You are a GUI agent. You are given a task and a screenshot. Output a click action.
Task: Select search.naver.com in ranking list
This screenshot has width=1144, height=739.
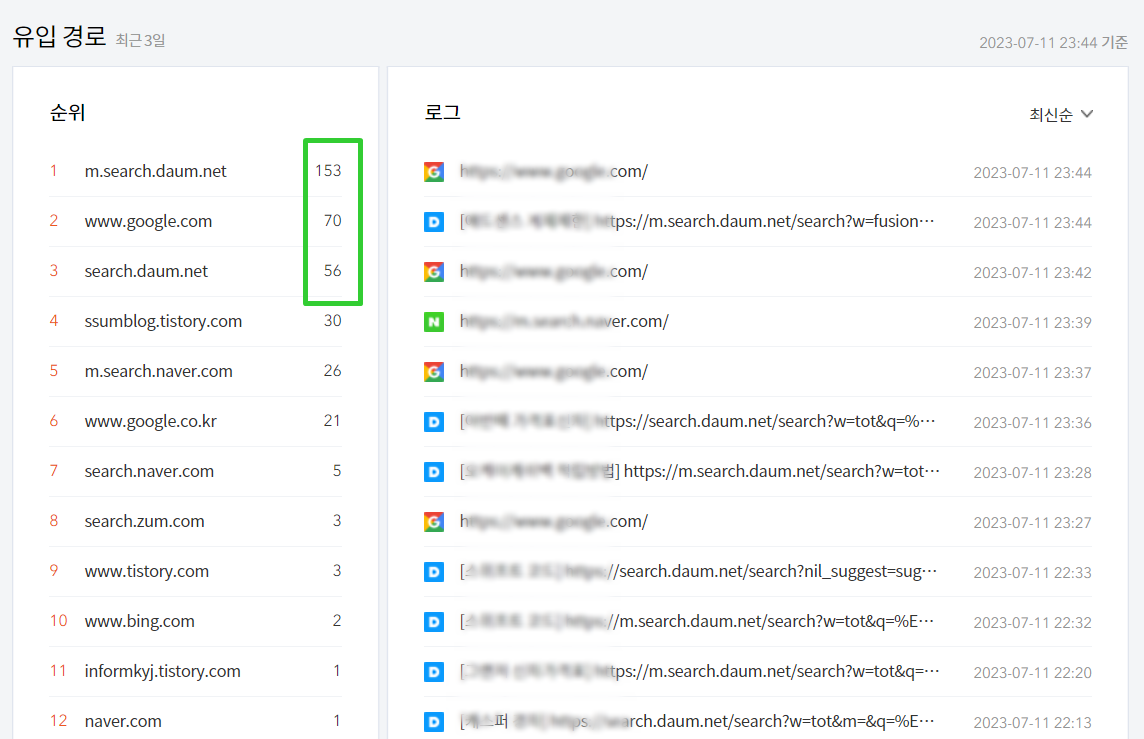[x=149, y=471]
